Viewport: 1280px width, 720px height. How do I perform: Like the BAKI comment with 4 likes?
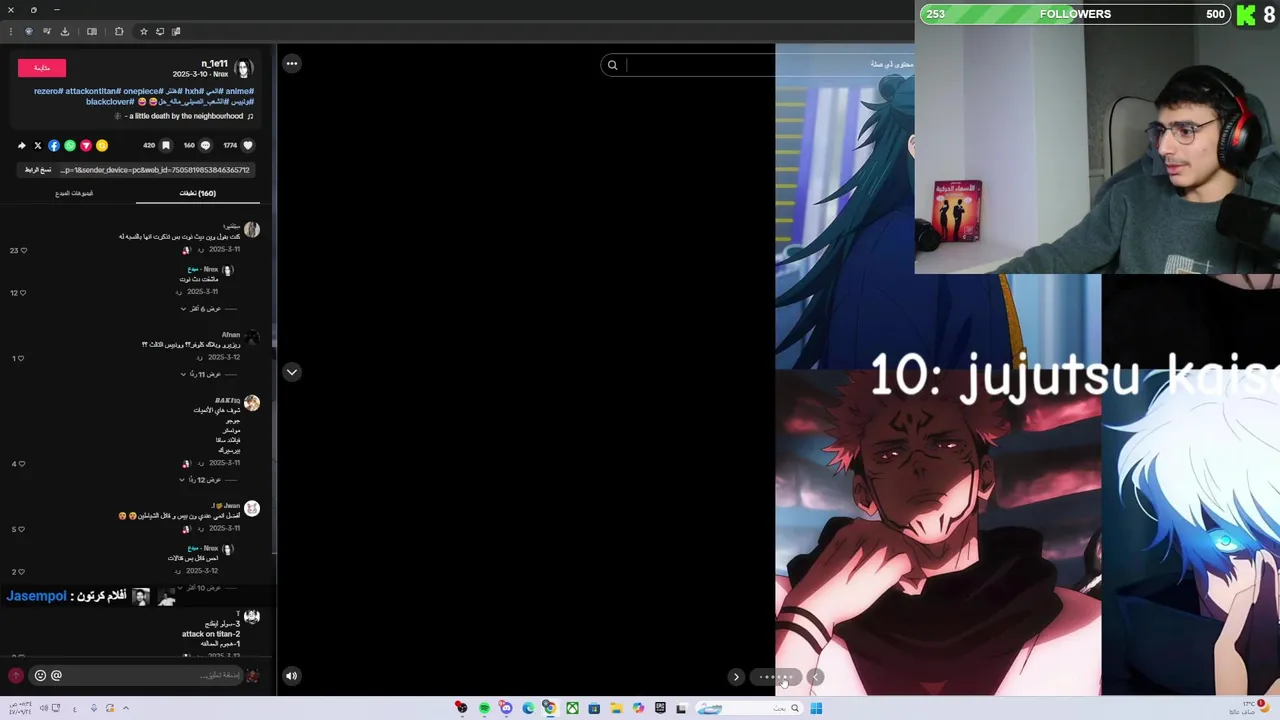click(23, 464)
